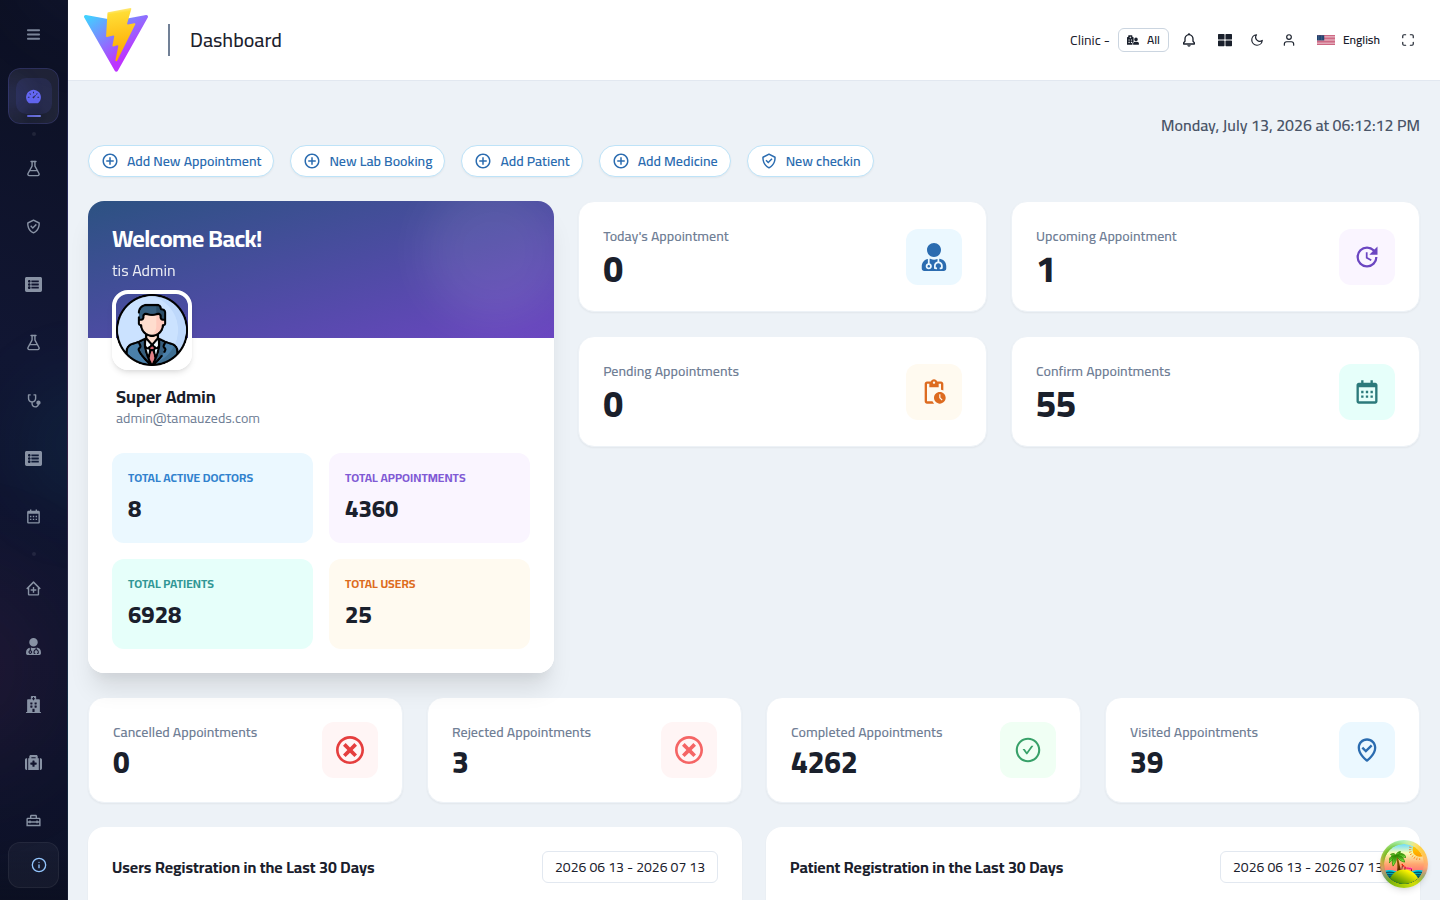
Task: Click Cancelled Appointments red X icon
Action: [x=350, y=750]
